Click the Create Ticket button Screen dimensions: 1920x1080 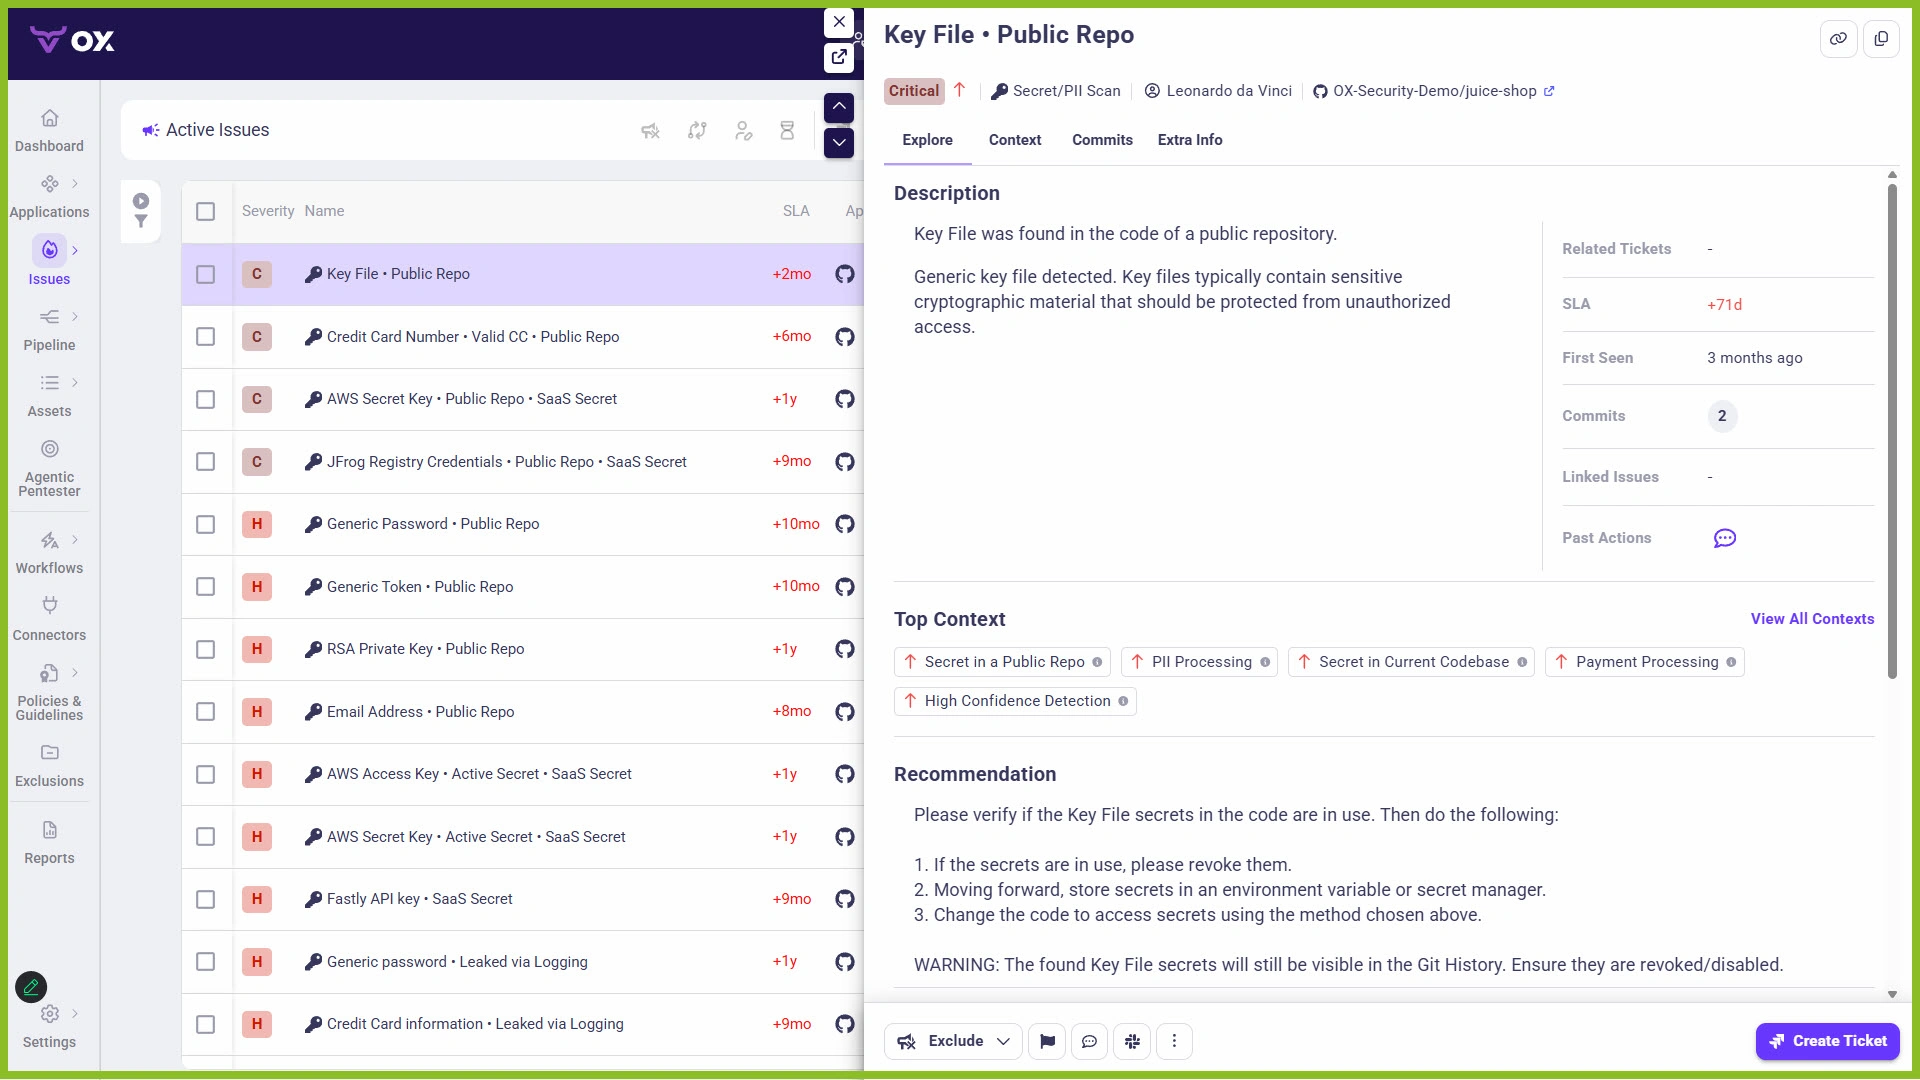[x=1827, y=1041]
